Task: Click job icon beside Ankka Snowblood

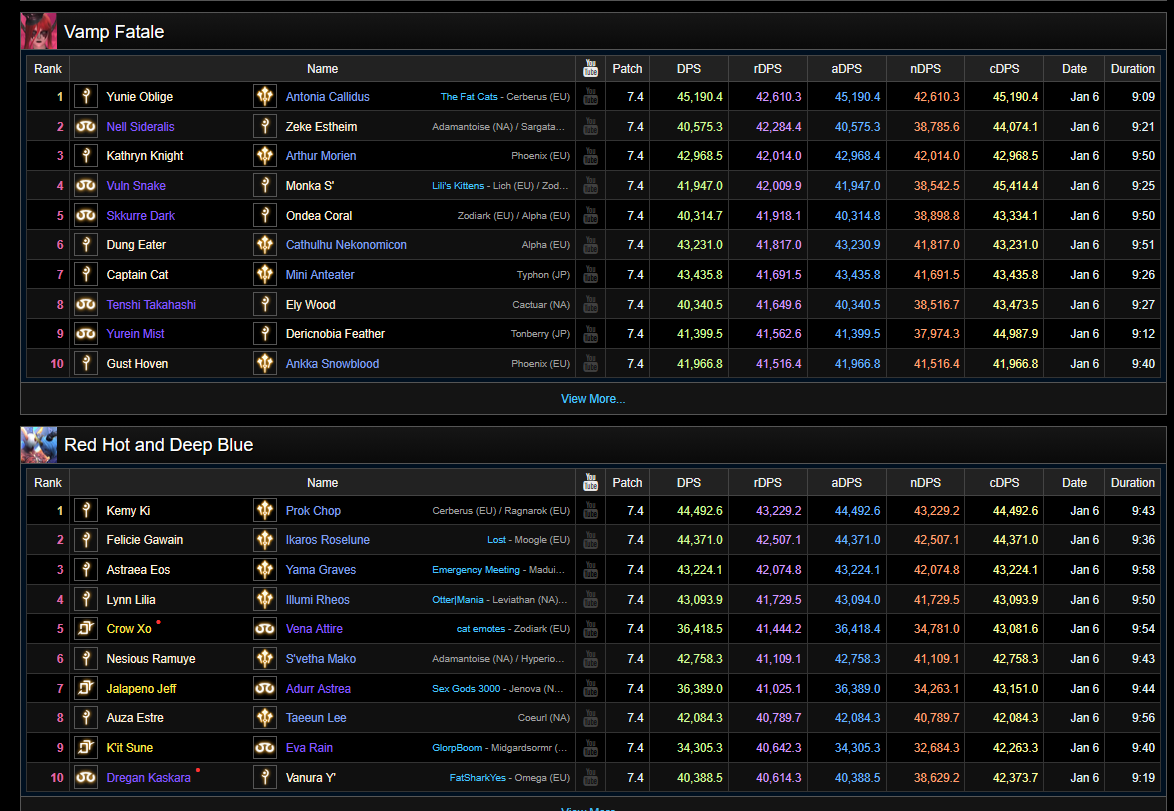Action: pyautogui.click(x=265, y=364)
